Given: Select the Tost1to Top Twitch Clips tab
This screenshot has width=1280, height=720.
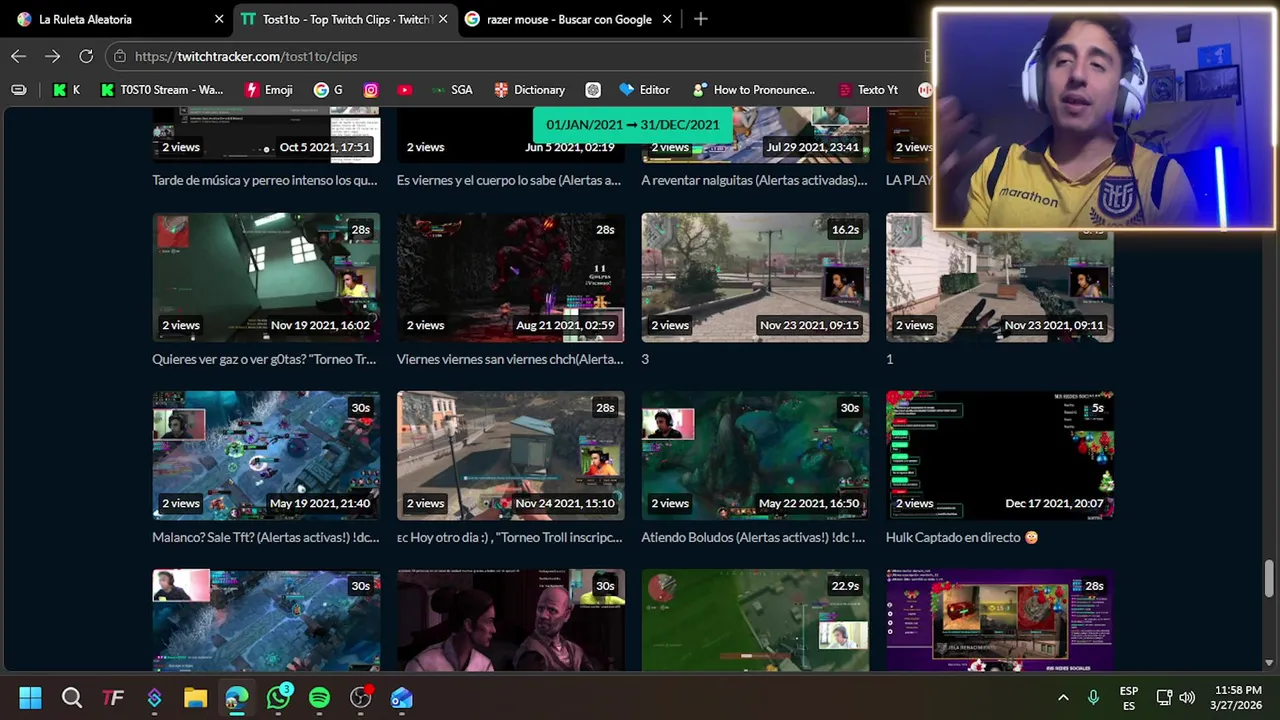Looking at the screenshot, I should (344, 19).
